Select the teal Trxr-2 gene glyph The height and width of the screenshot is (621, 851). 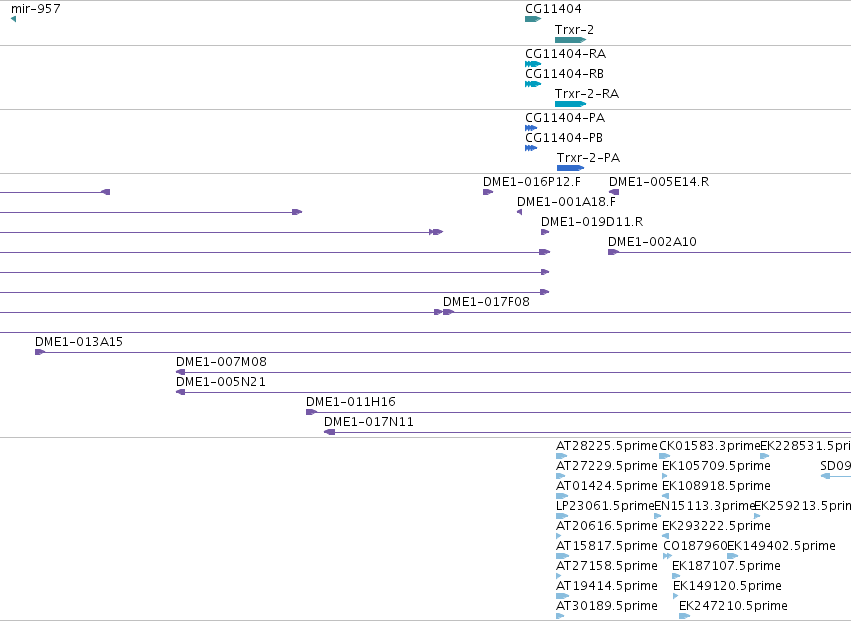click(570, 40)
